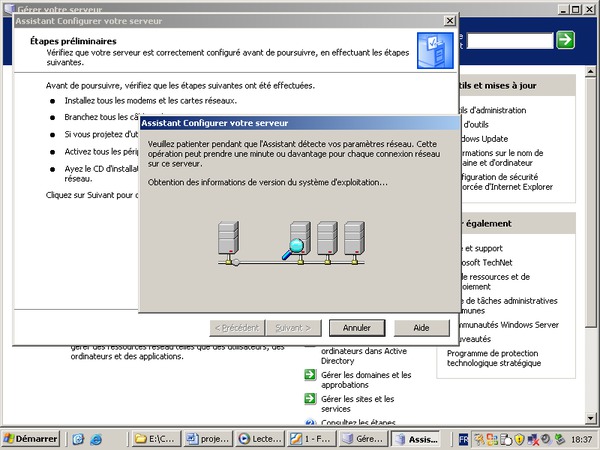The width and height of the screenshot is (600, 450).
Task: Click the green arrow beside Gérer les domaines
Action: coord(310,375)
